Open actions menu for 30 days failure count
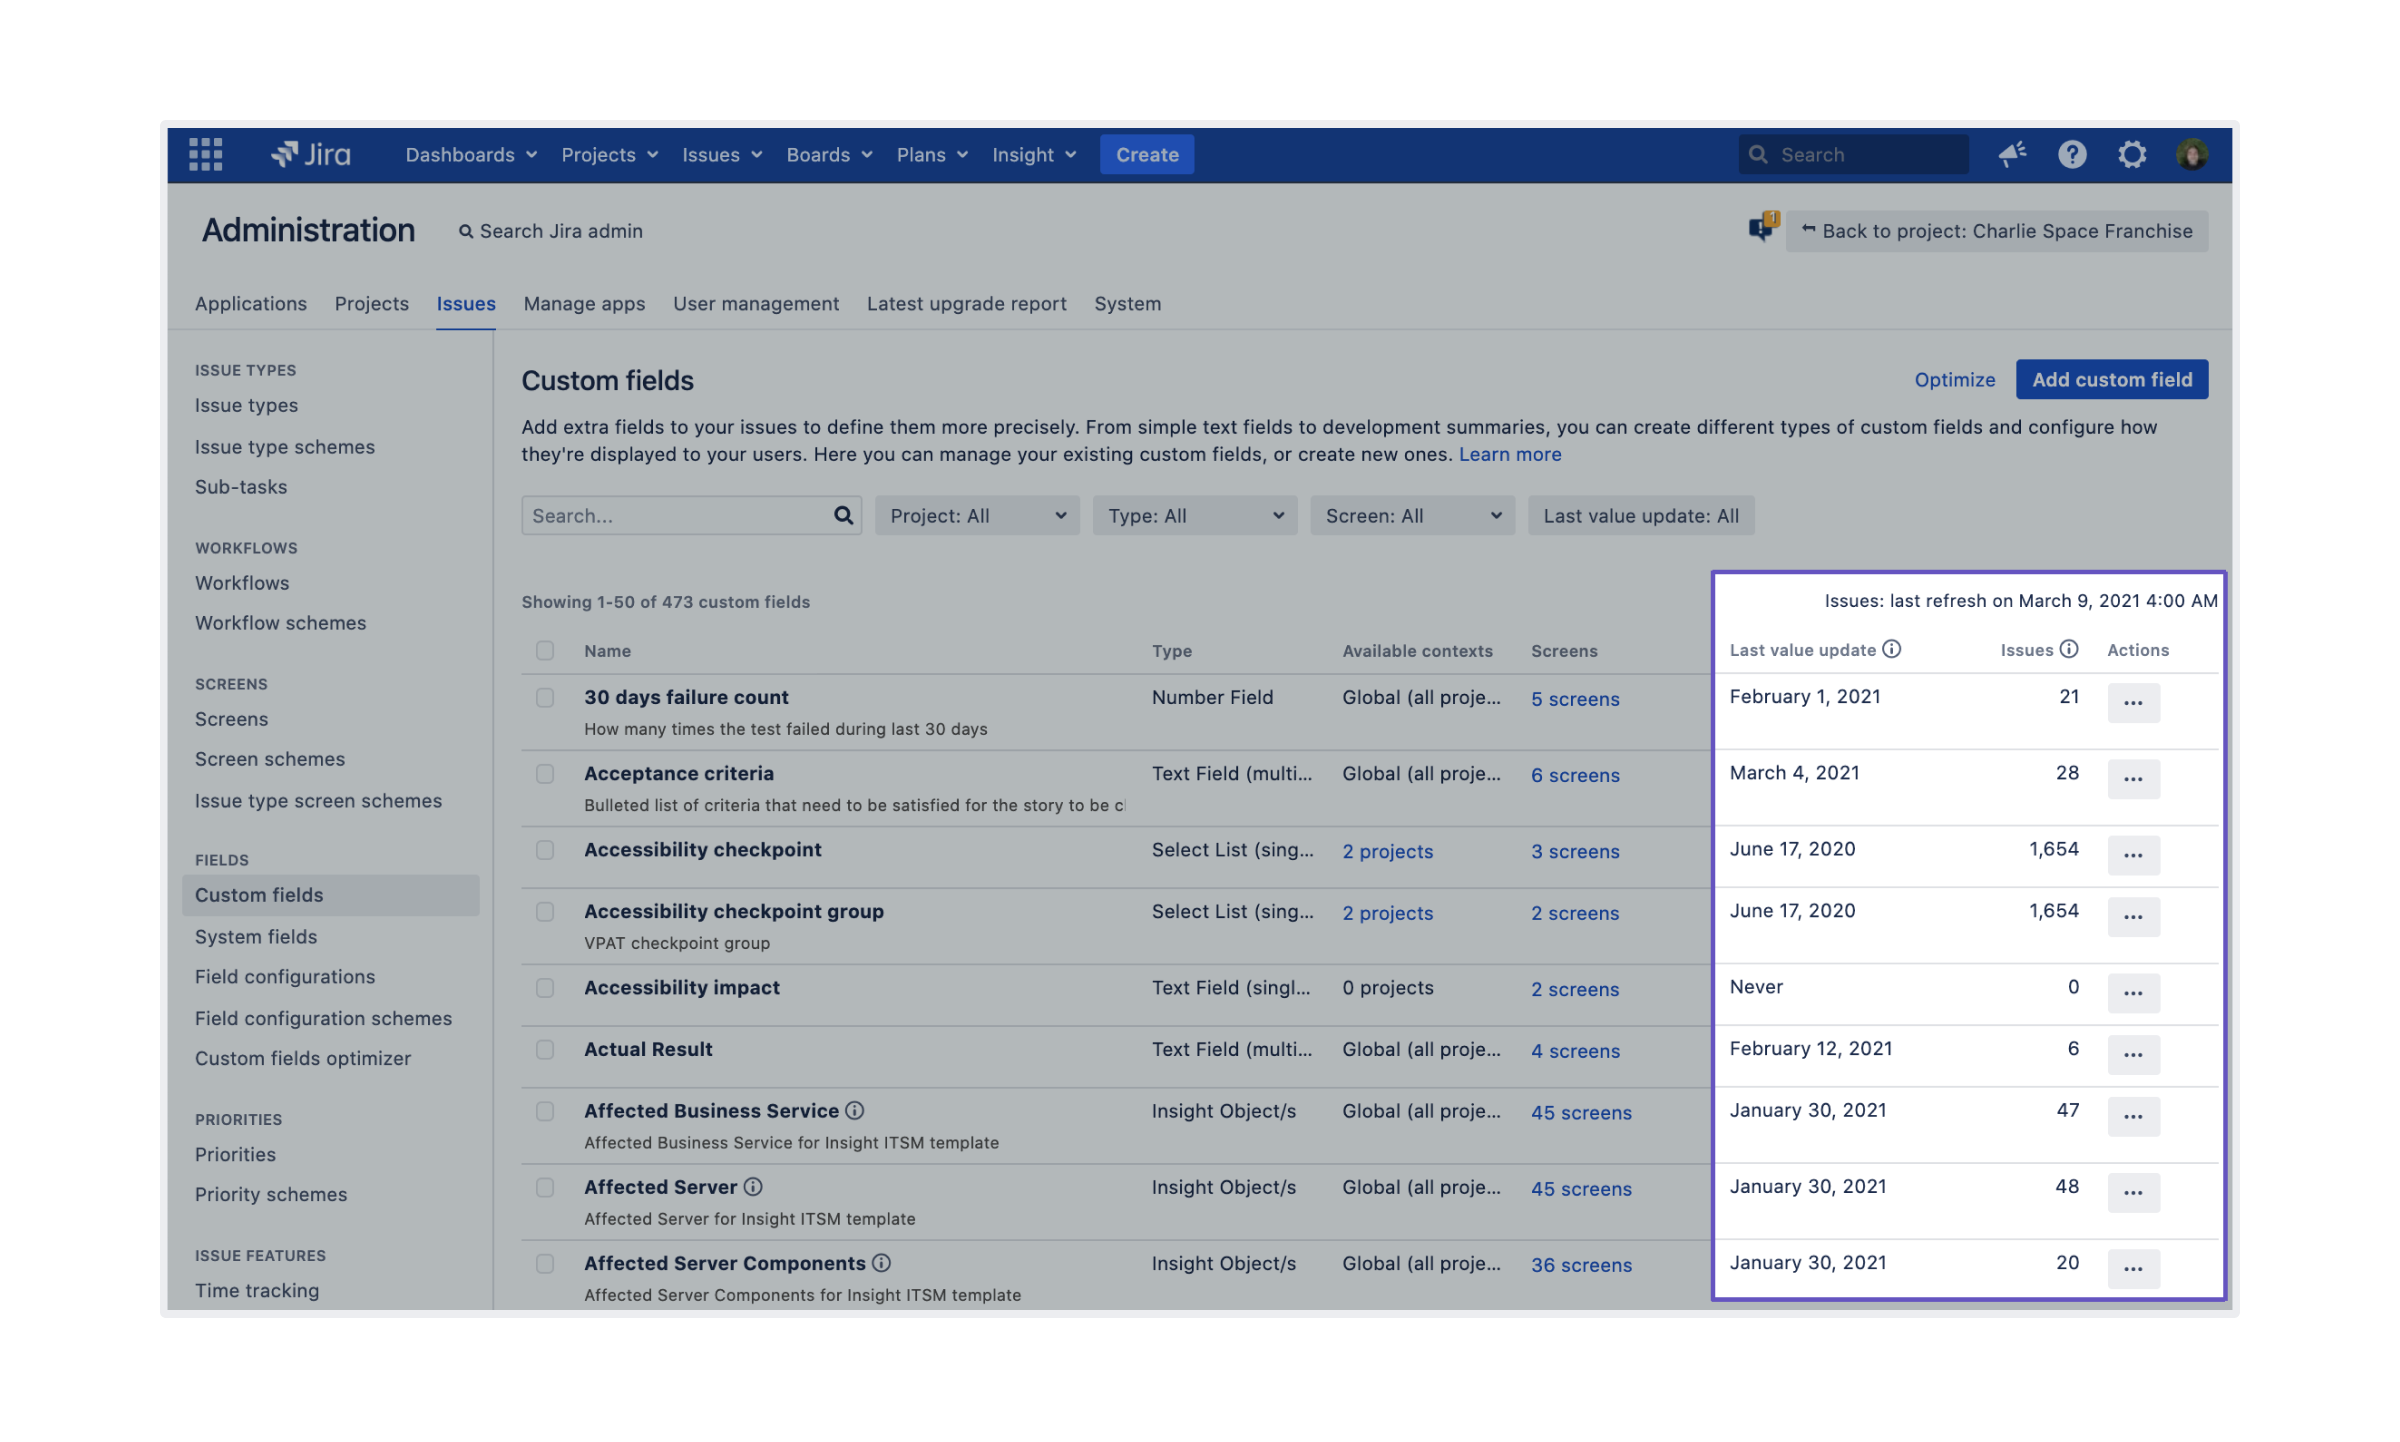The height and width of the screenshot is (1442, 2400). [x=2134, y=702]
